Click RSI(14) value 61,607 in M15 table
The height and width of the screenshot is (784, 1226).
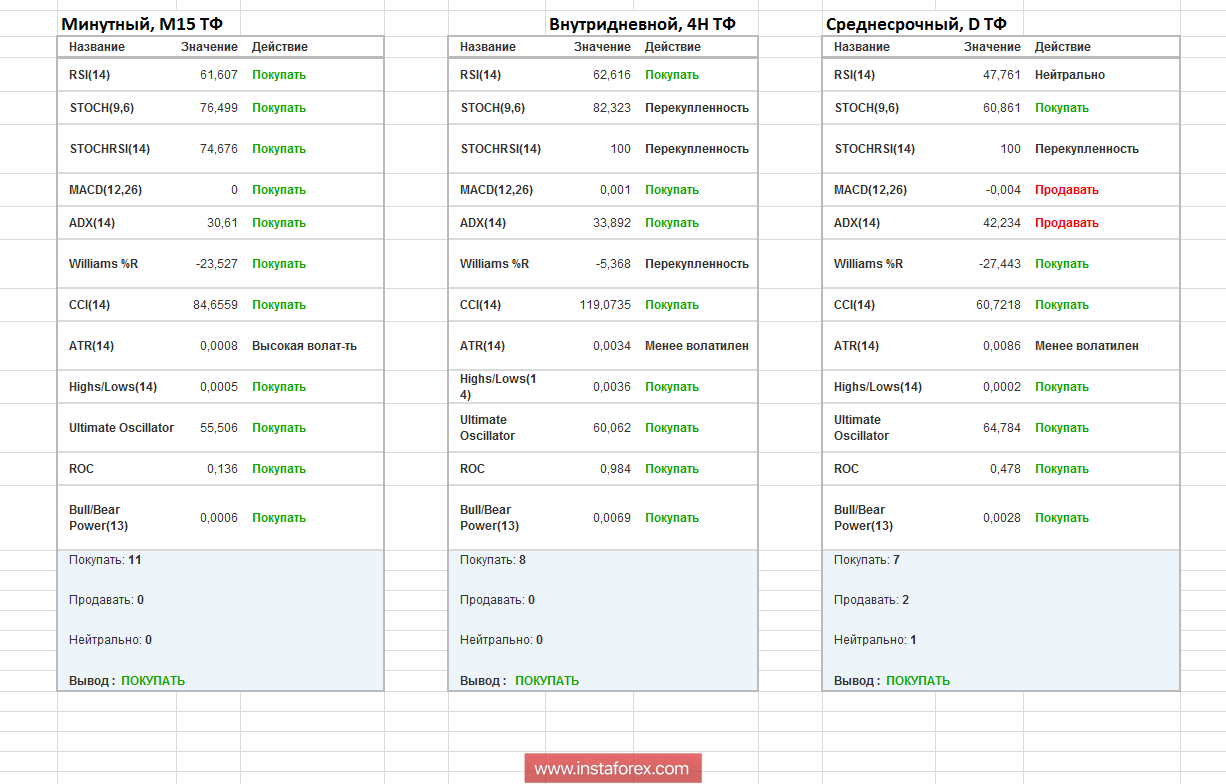(219, 75)
